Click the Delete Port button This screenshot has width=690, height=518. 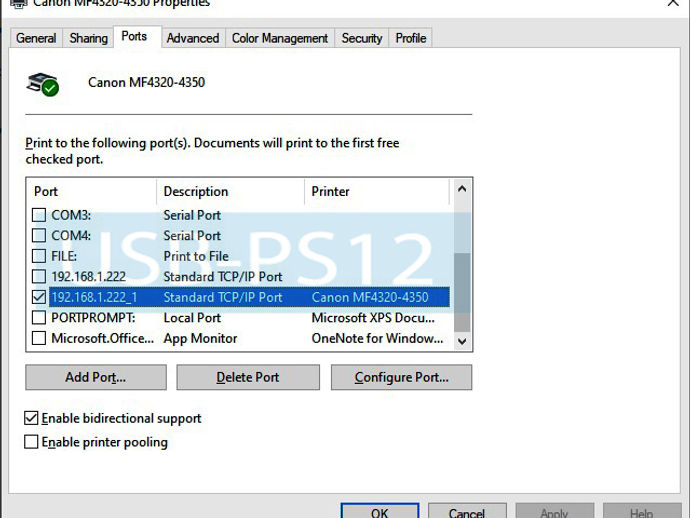(248, 377)
